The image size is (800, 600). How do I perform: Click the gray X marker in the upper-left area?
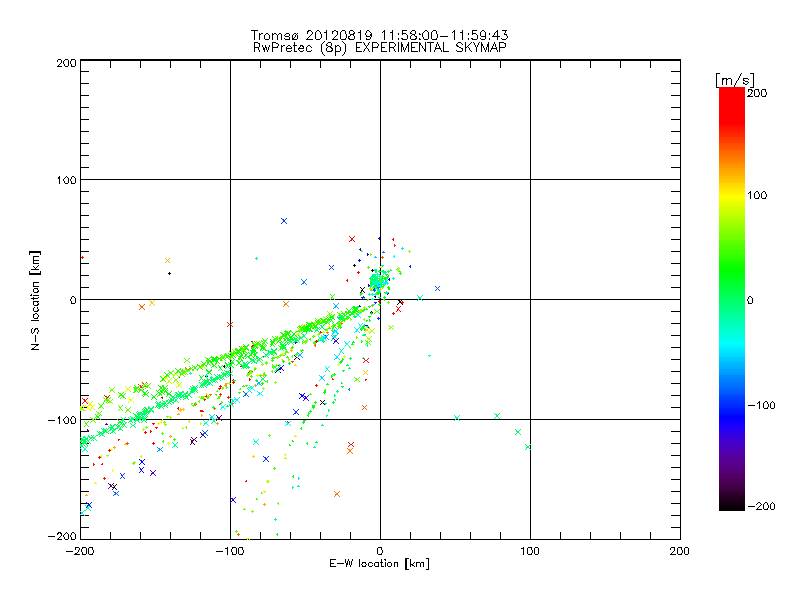[x=168, y=261]
